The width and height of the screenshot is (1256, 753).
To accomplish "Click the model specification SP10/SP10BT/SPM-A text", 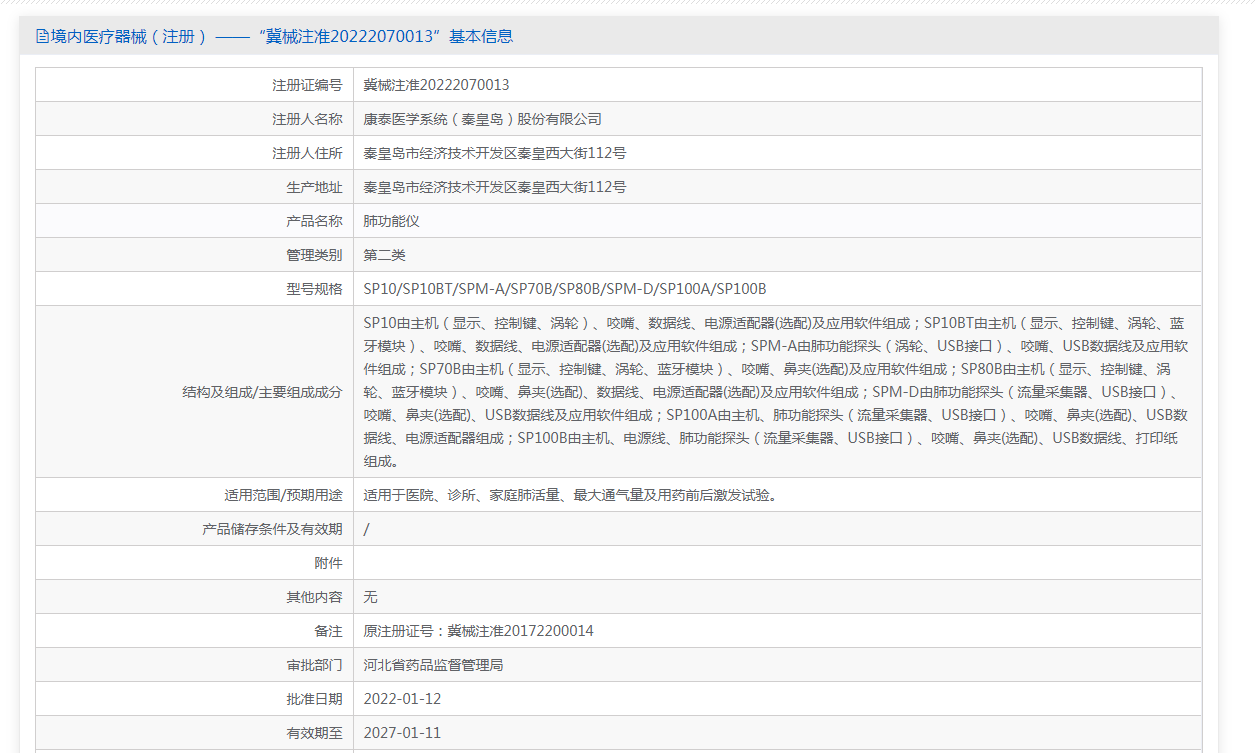I will click(564, 289).
